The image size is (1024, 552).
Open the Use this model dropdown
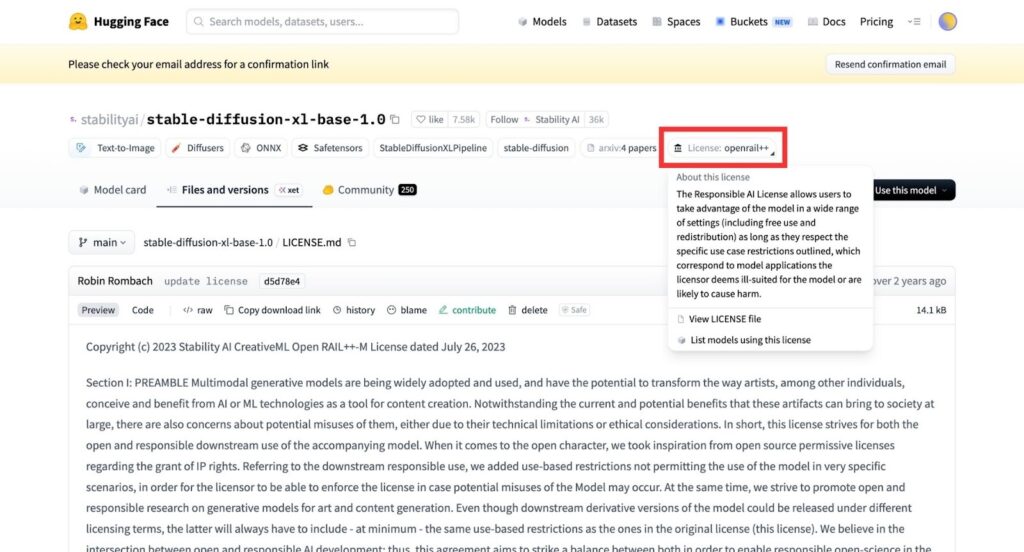tap(911, 190)
